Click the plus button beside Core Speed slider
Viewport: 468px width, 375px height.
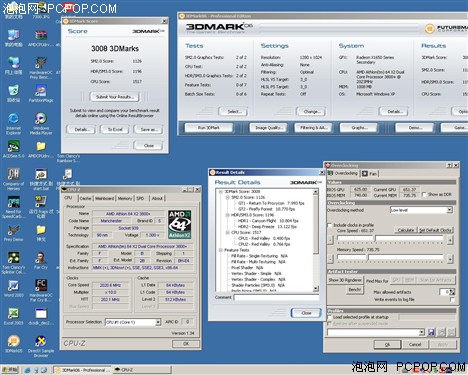click(x=450, y=239)
